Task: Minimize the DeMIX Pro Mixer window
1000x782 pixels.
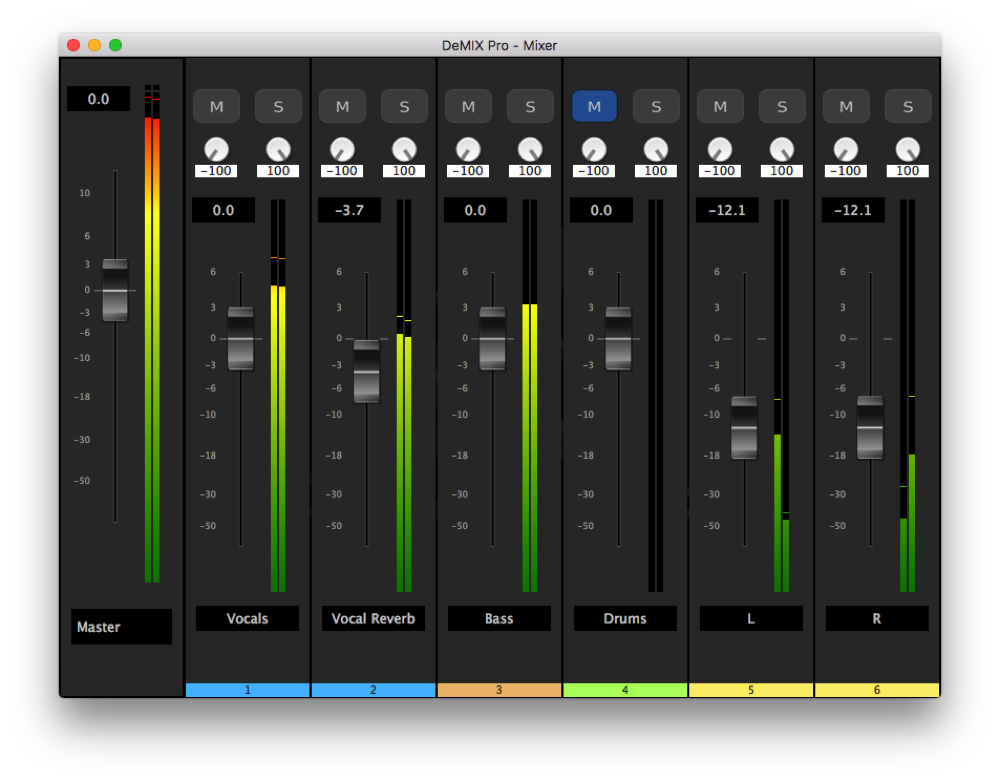Action: coord(94,45)
